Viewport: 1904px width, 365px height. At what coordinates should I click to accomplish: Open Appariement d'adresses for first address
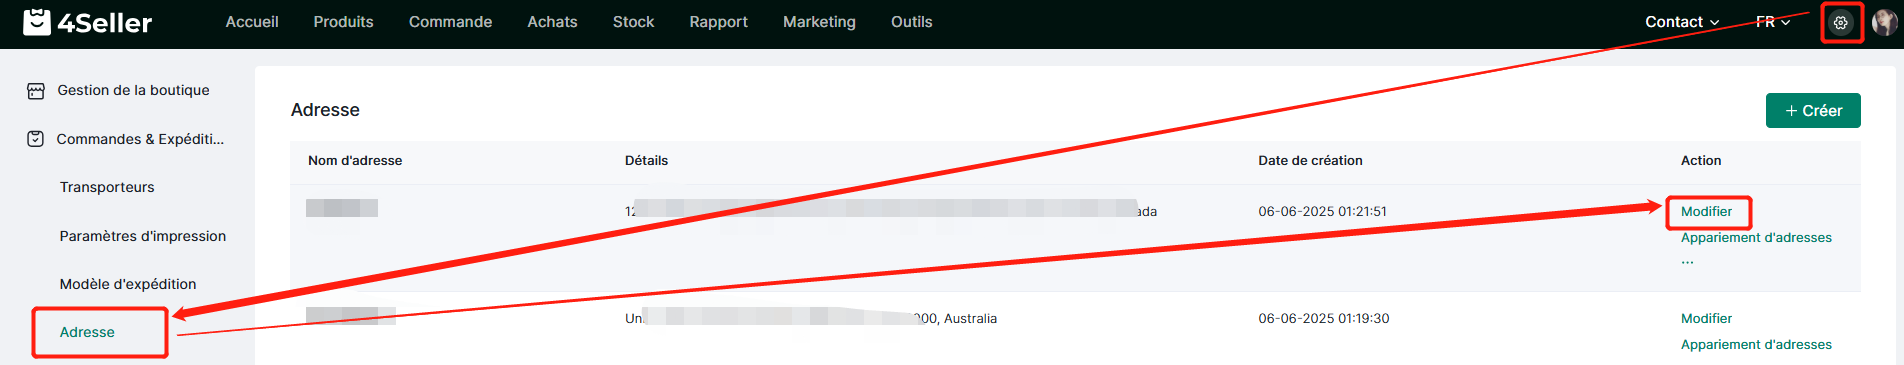click(x=1756, y=238)
